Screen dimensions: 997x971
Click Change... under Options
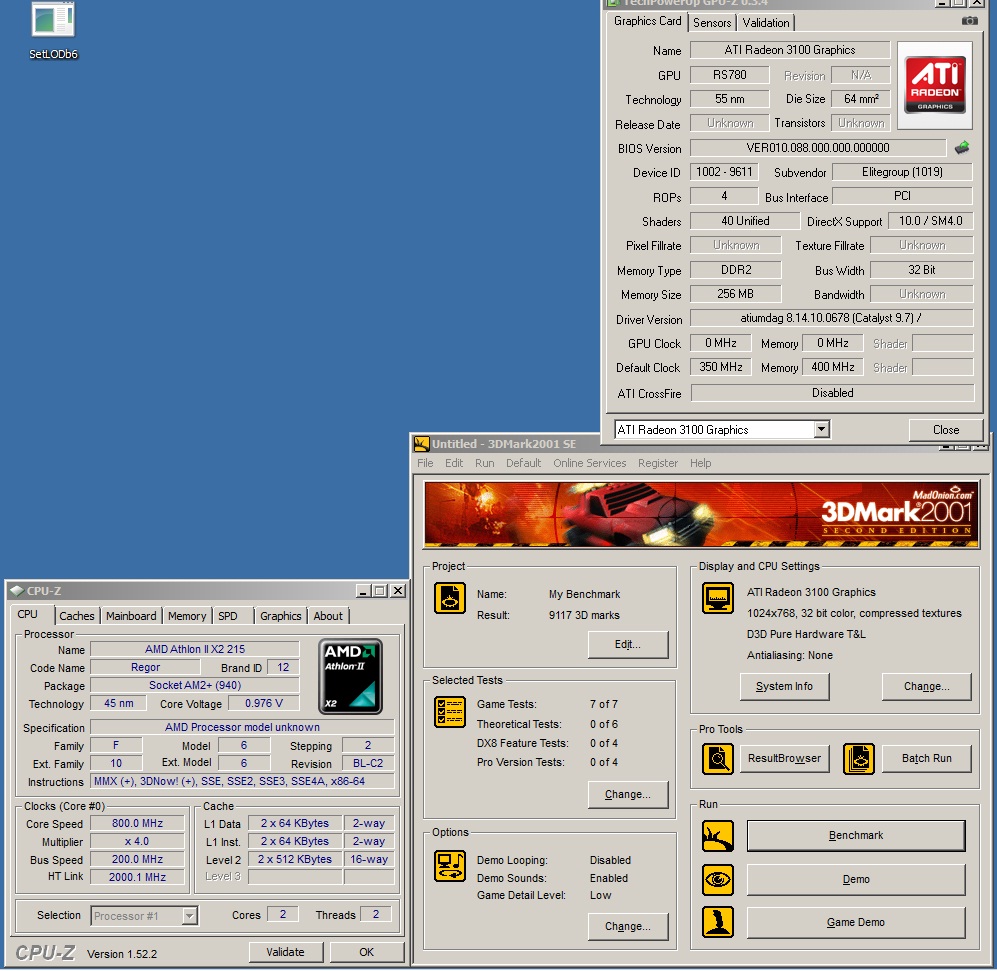[628, 926]
